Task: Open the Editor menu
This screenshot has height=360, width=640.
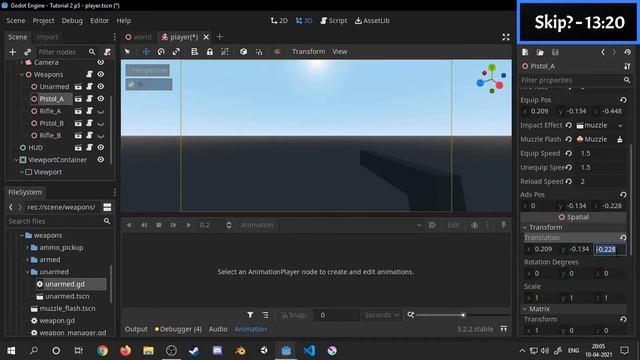Action: (99, 20)
